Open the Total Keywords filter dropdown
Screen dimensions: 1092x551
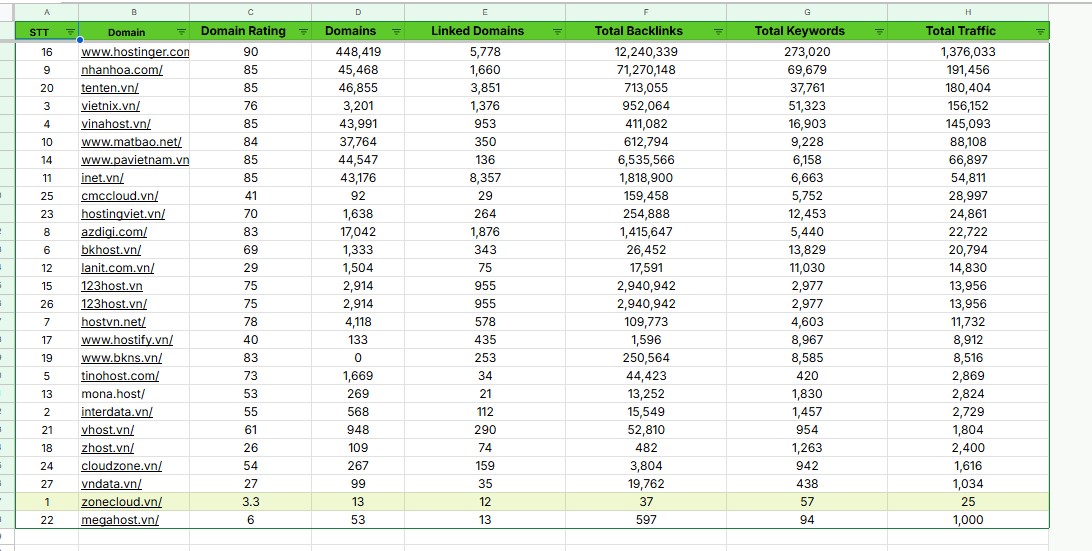pyautogui.click(x=879, y=31)
